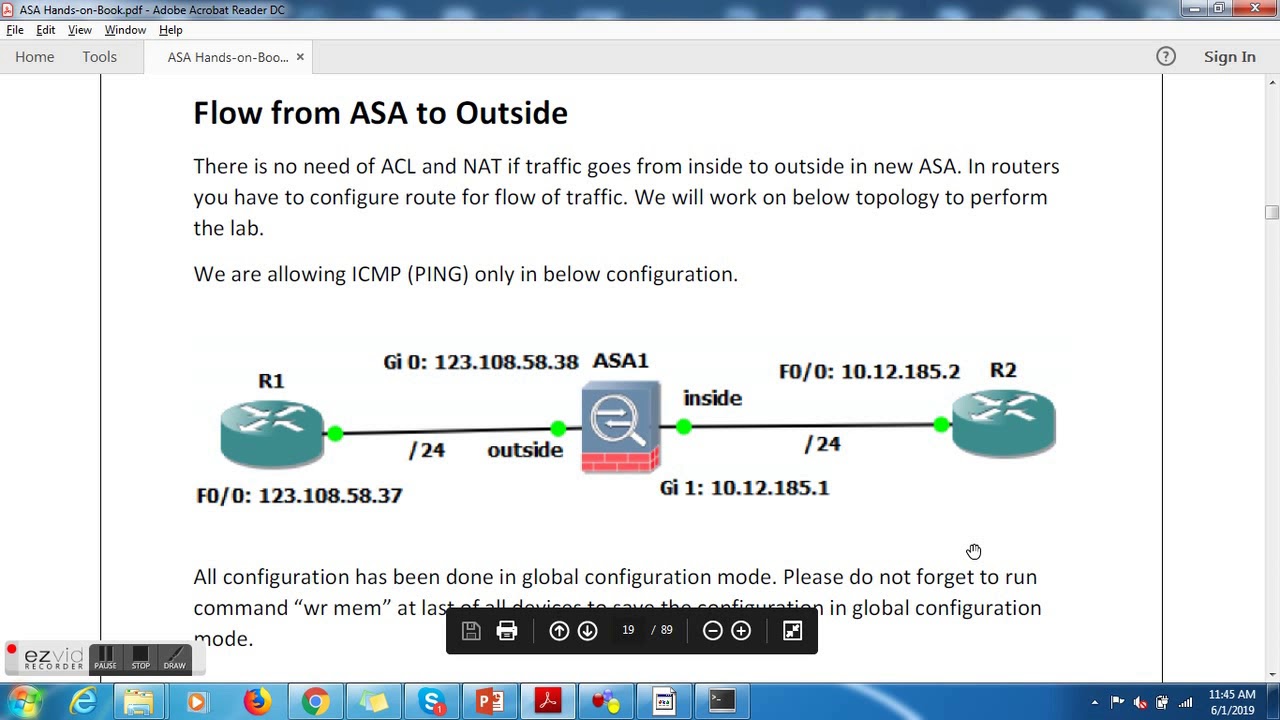This screenshot has width=1280, height=720.
Task: Click the Action Center flag tray icon
Action: pos(1118,703)
